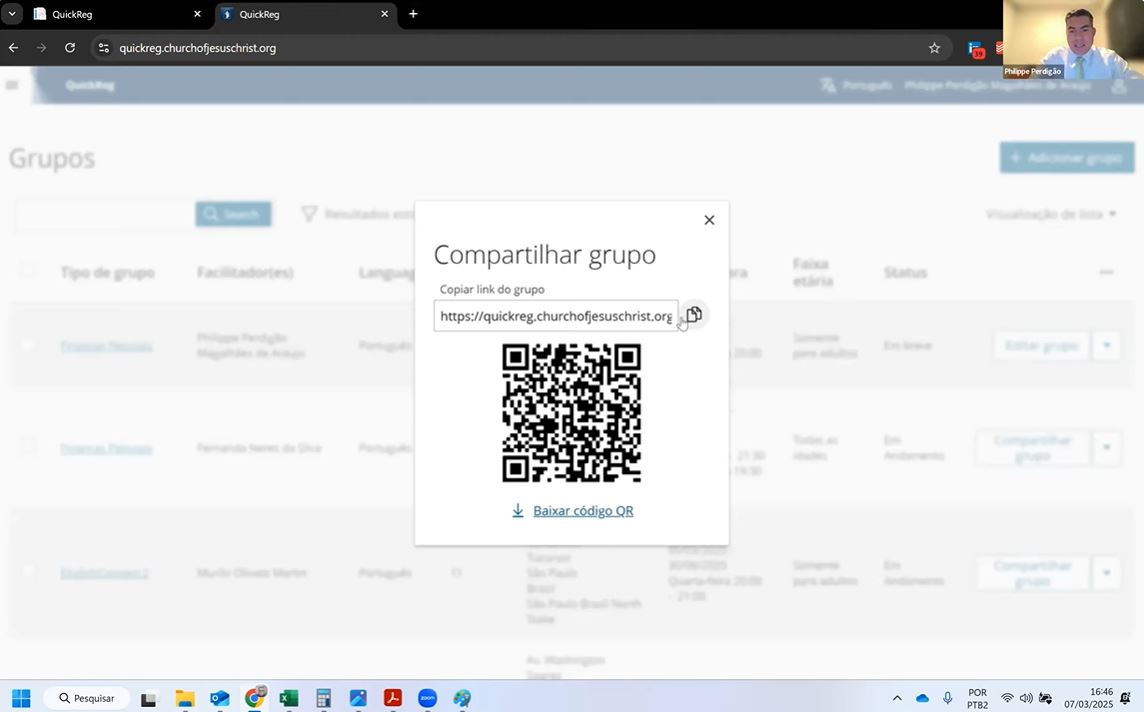Click the Tipo de grupo column header
The height and width of the screenshot is (712, 1144).
point(107,272)
